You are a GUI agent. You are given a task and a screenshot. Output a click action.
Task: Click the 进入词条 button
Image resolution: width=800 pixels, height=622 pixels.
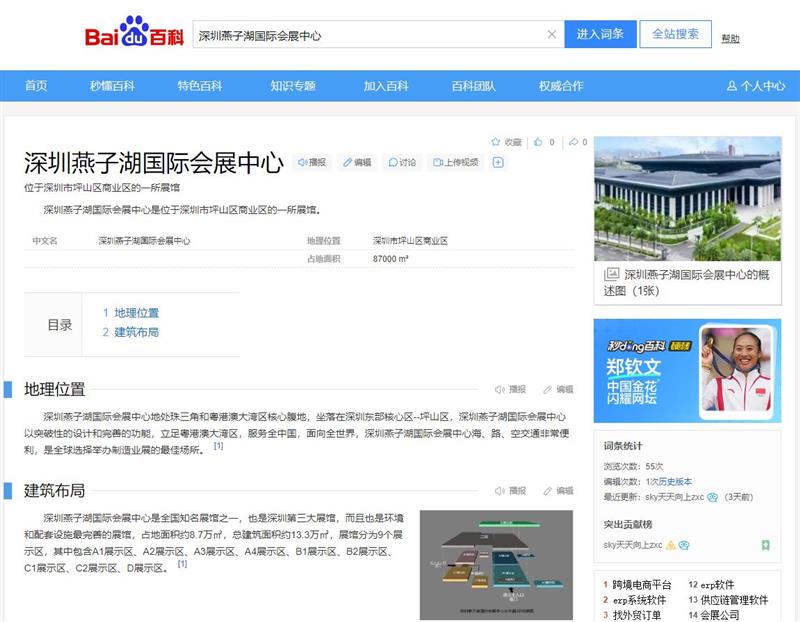coord(600,34)
